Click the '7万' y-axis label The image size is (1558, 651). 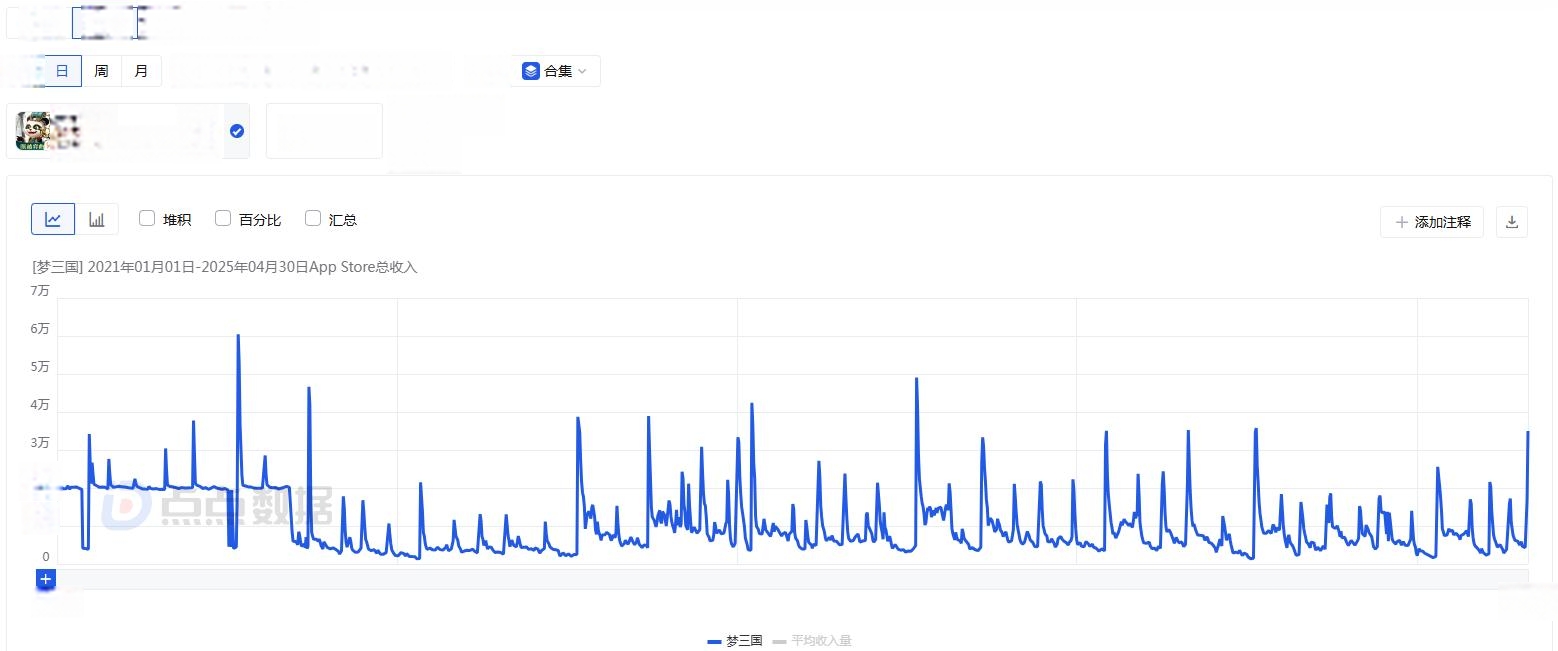(40, 290)
